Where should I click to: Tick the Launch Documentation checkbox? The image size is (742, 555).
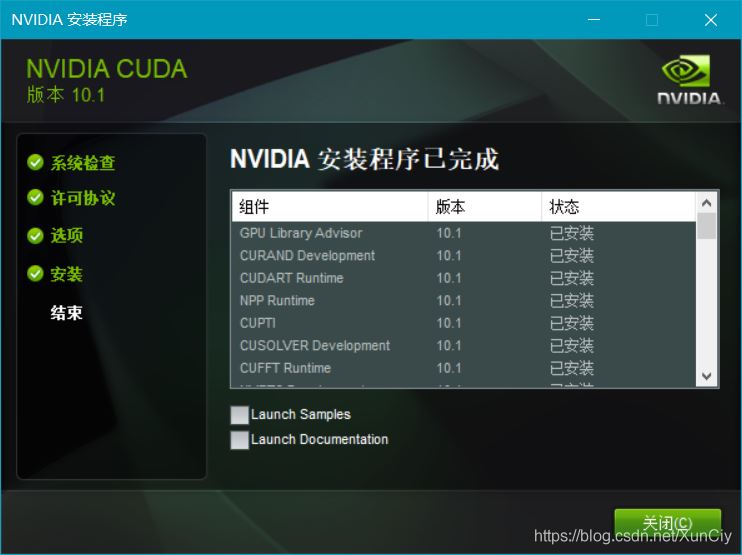[x=239, y=440]
